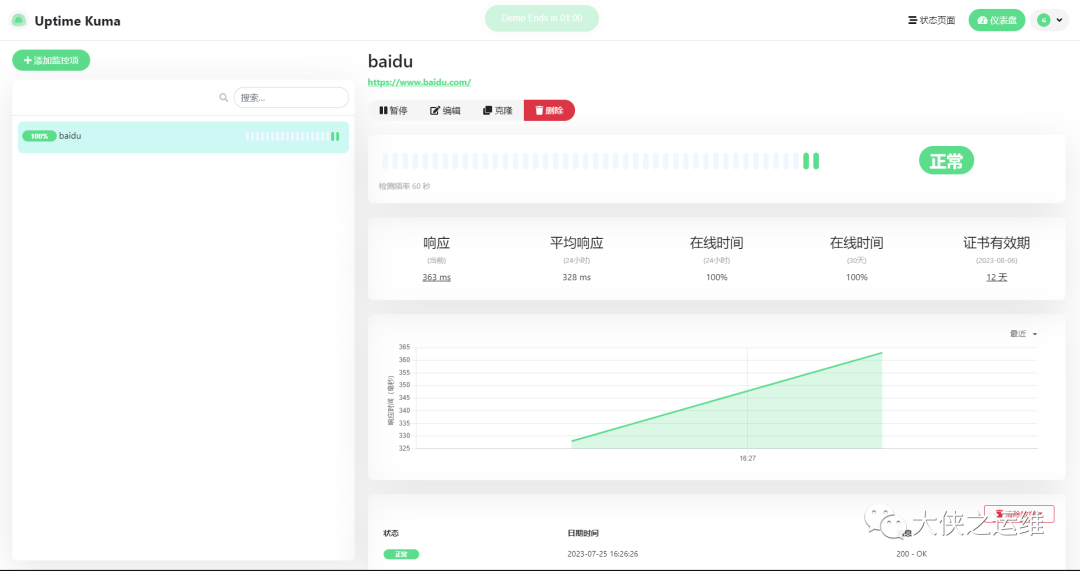
Task: Edit monitor with 编辑 button
Action: (445, 110)
